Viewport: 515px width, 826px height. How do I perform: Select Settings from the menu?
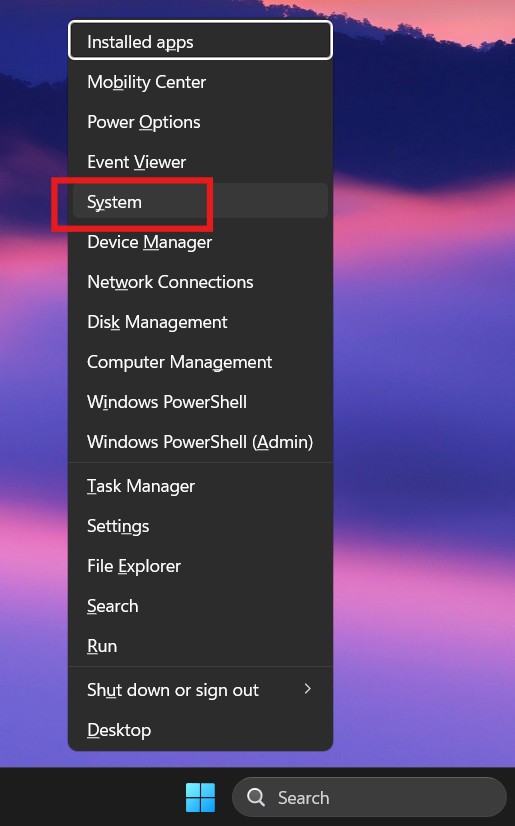[x=200, y=526]
